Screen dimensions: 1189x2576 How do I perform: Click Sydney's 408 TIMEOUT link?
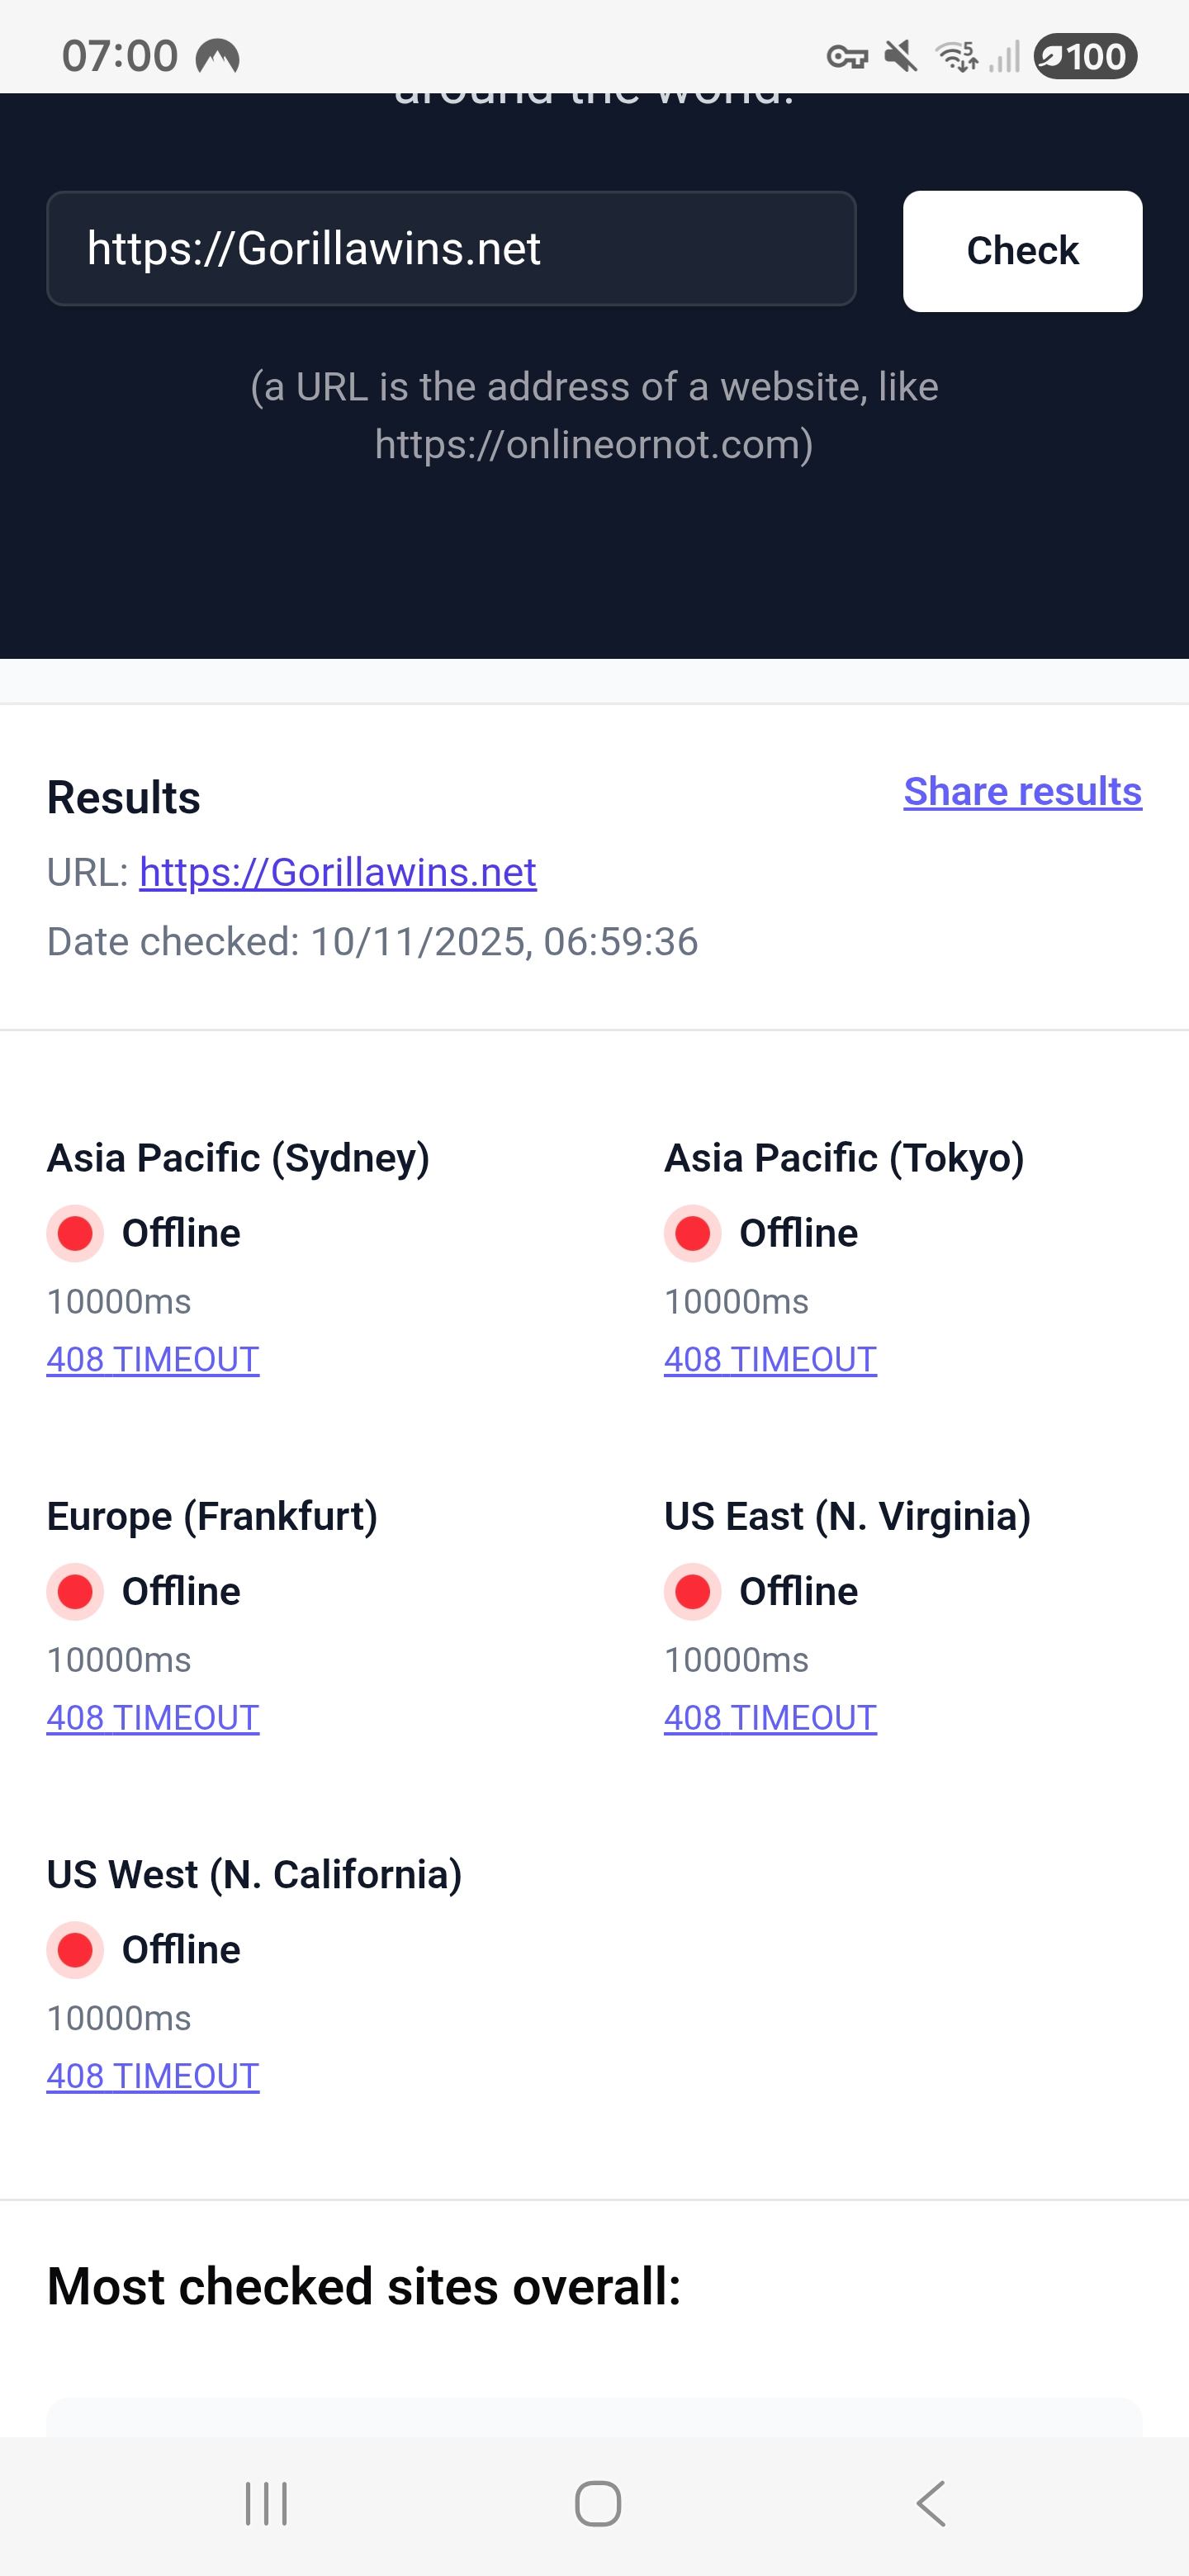pyautogui.click(x=153, y=1359)
